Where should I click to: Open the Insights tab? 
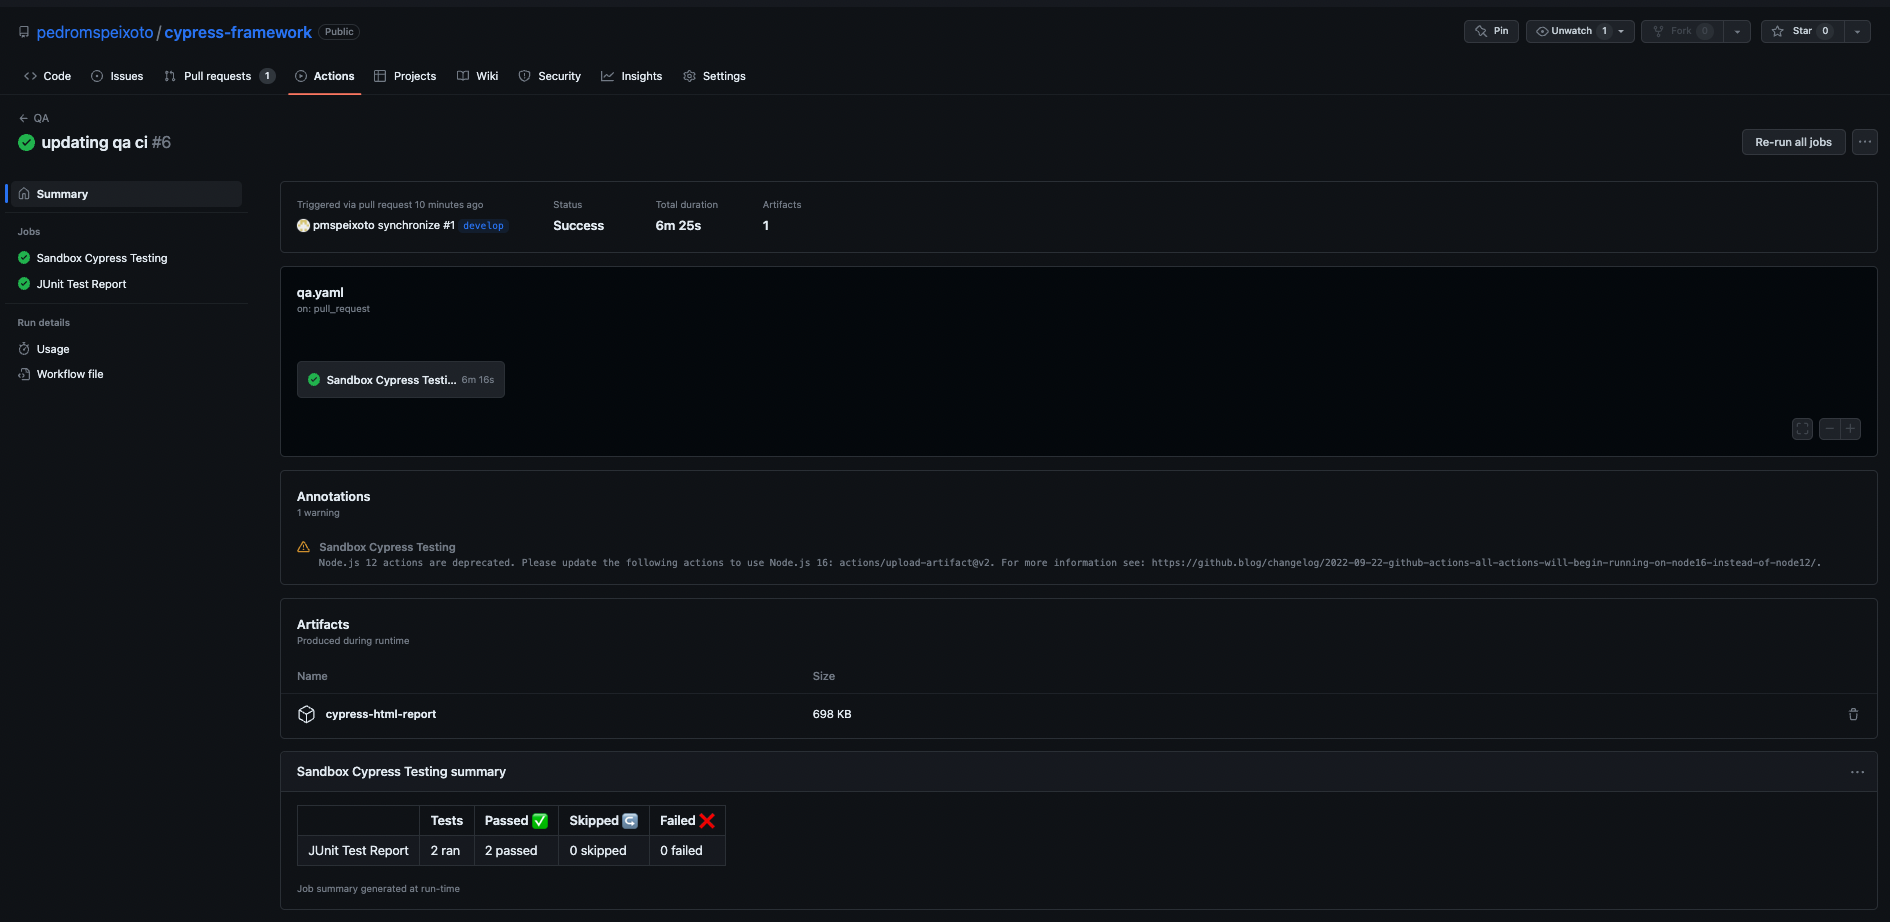click(631, 76)
